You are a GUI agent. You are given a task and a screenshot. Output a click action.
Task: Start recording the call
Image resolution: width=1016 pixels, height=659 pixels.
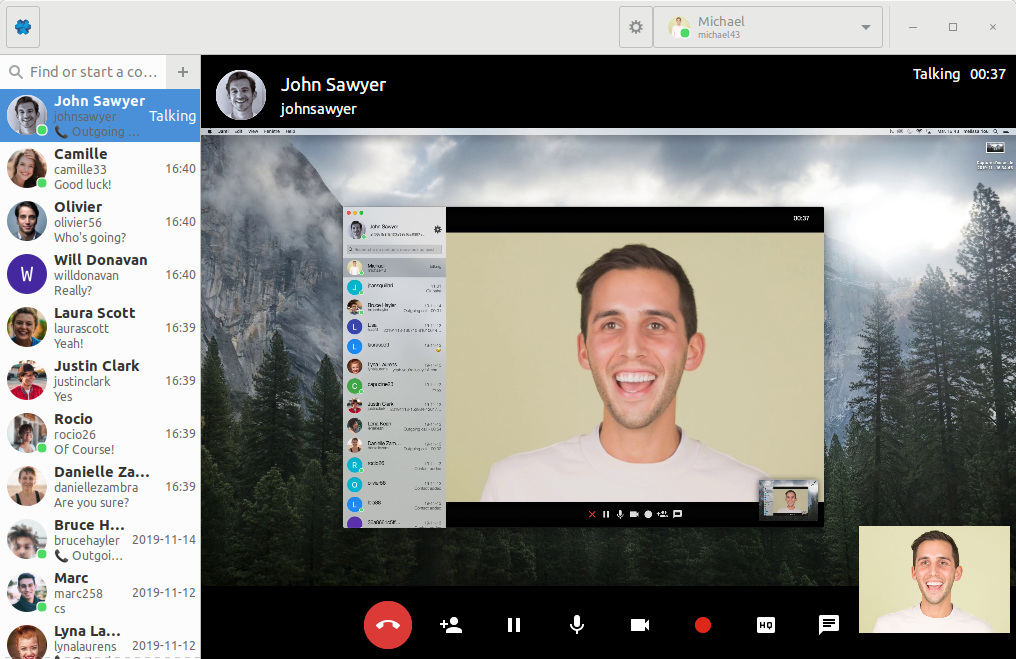703,625
